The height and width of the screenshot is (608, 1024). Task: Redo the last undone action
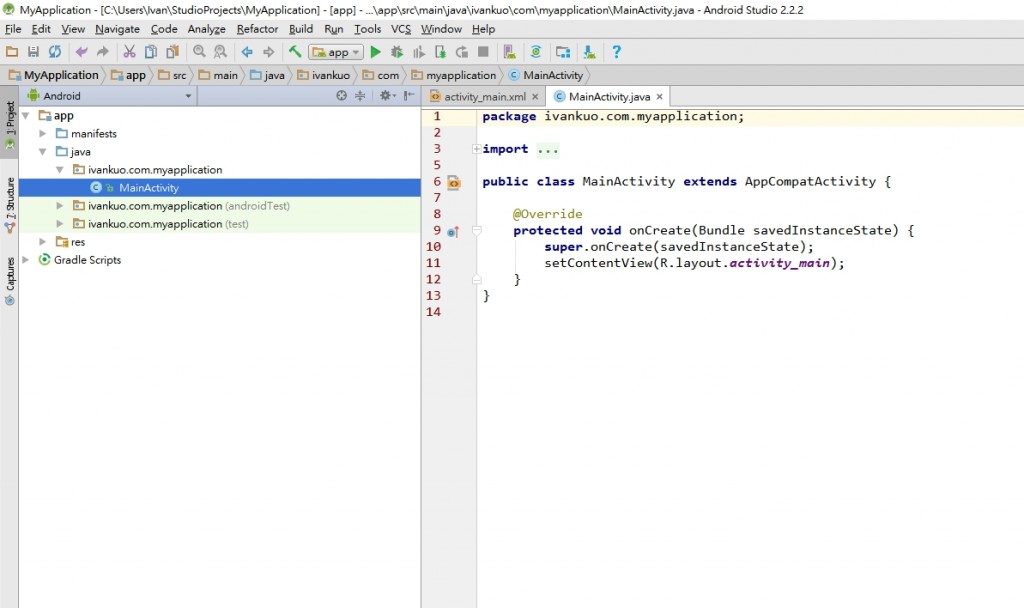coord(103,52)
